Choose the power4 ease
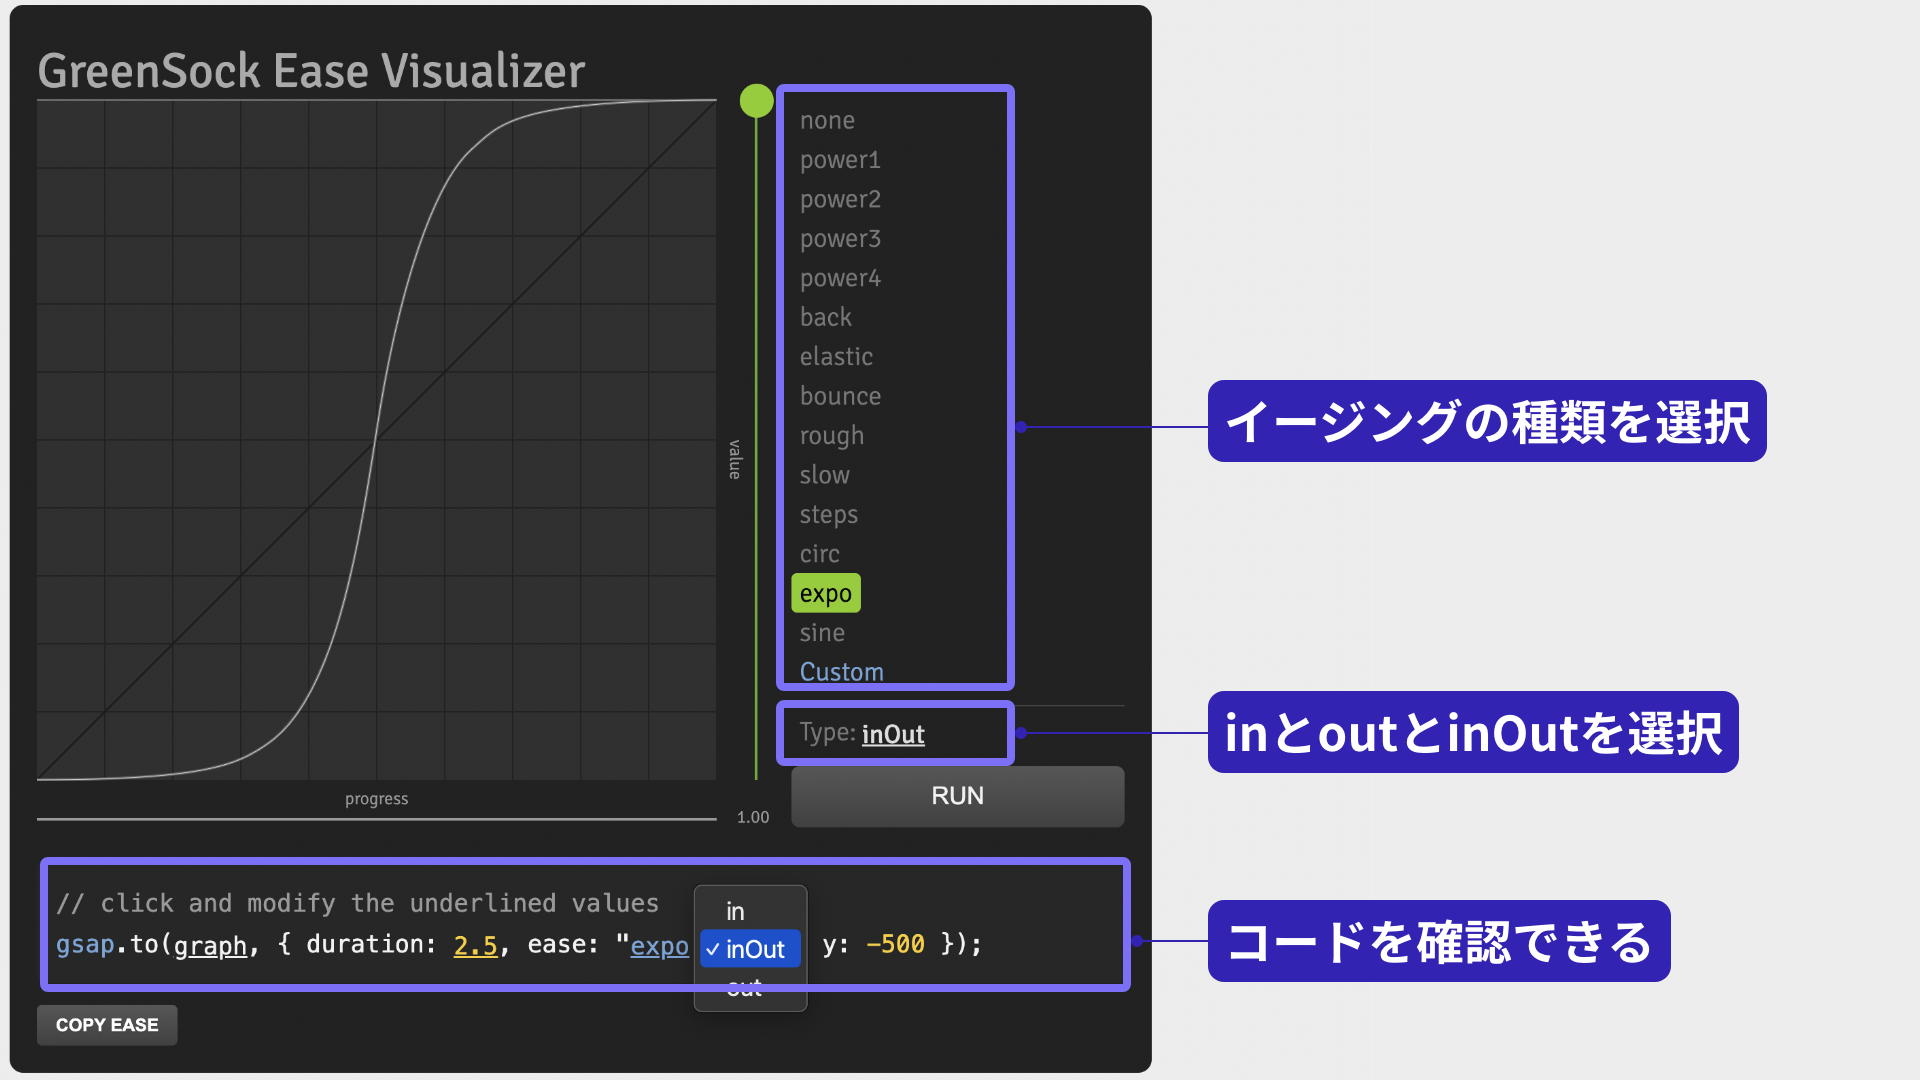This screenshot has width=1920, height=1080. pos(840,278)
